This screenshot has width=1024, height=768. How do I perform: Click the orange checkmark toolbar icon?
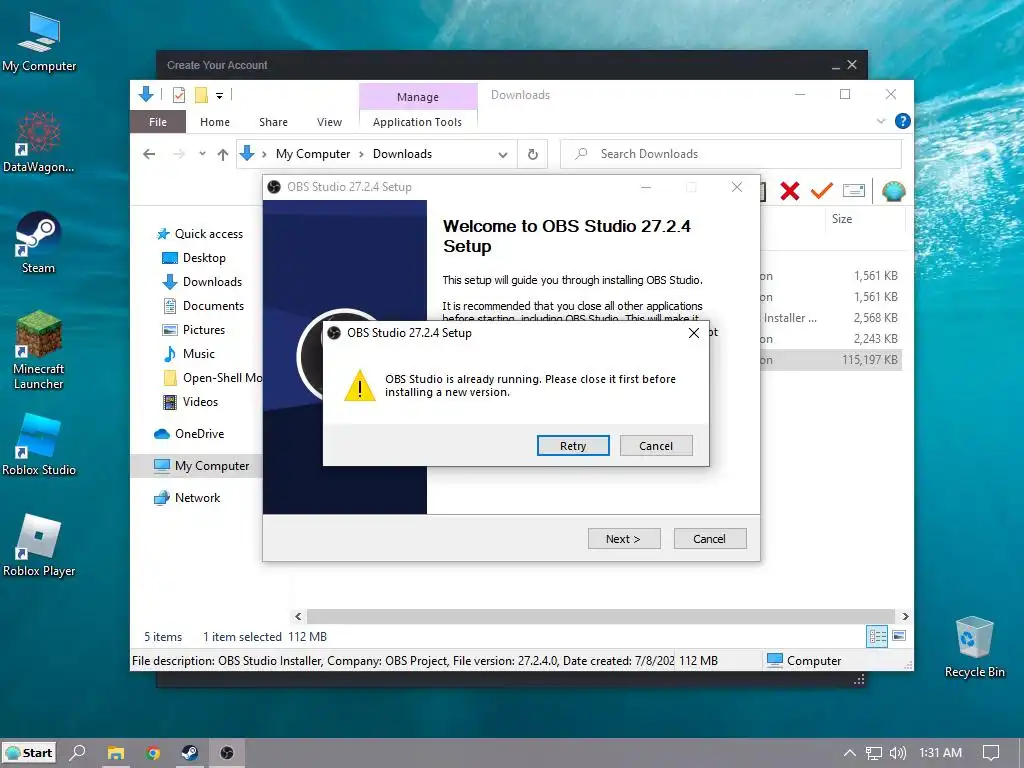tap(822, 191)
